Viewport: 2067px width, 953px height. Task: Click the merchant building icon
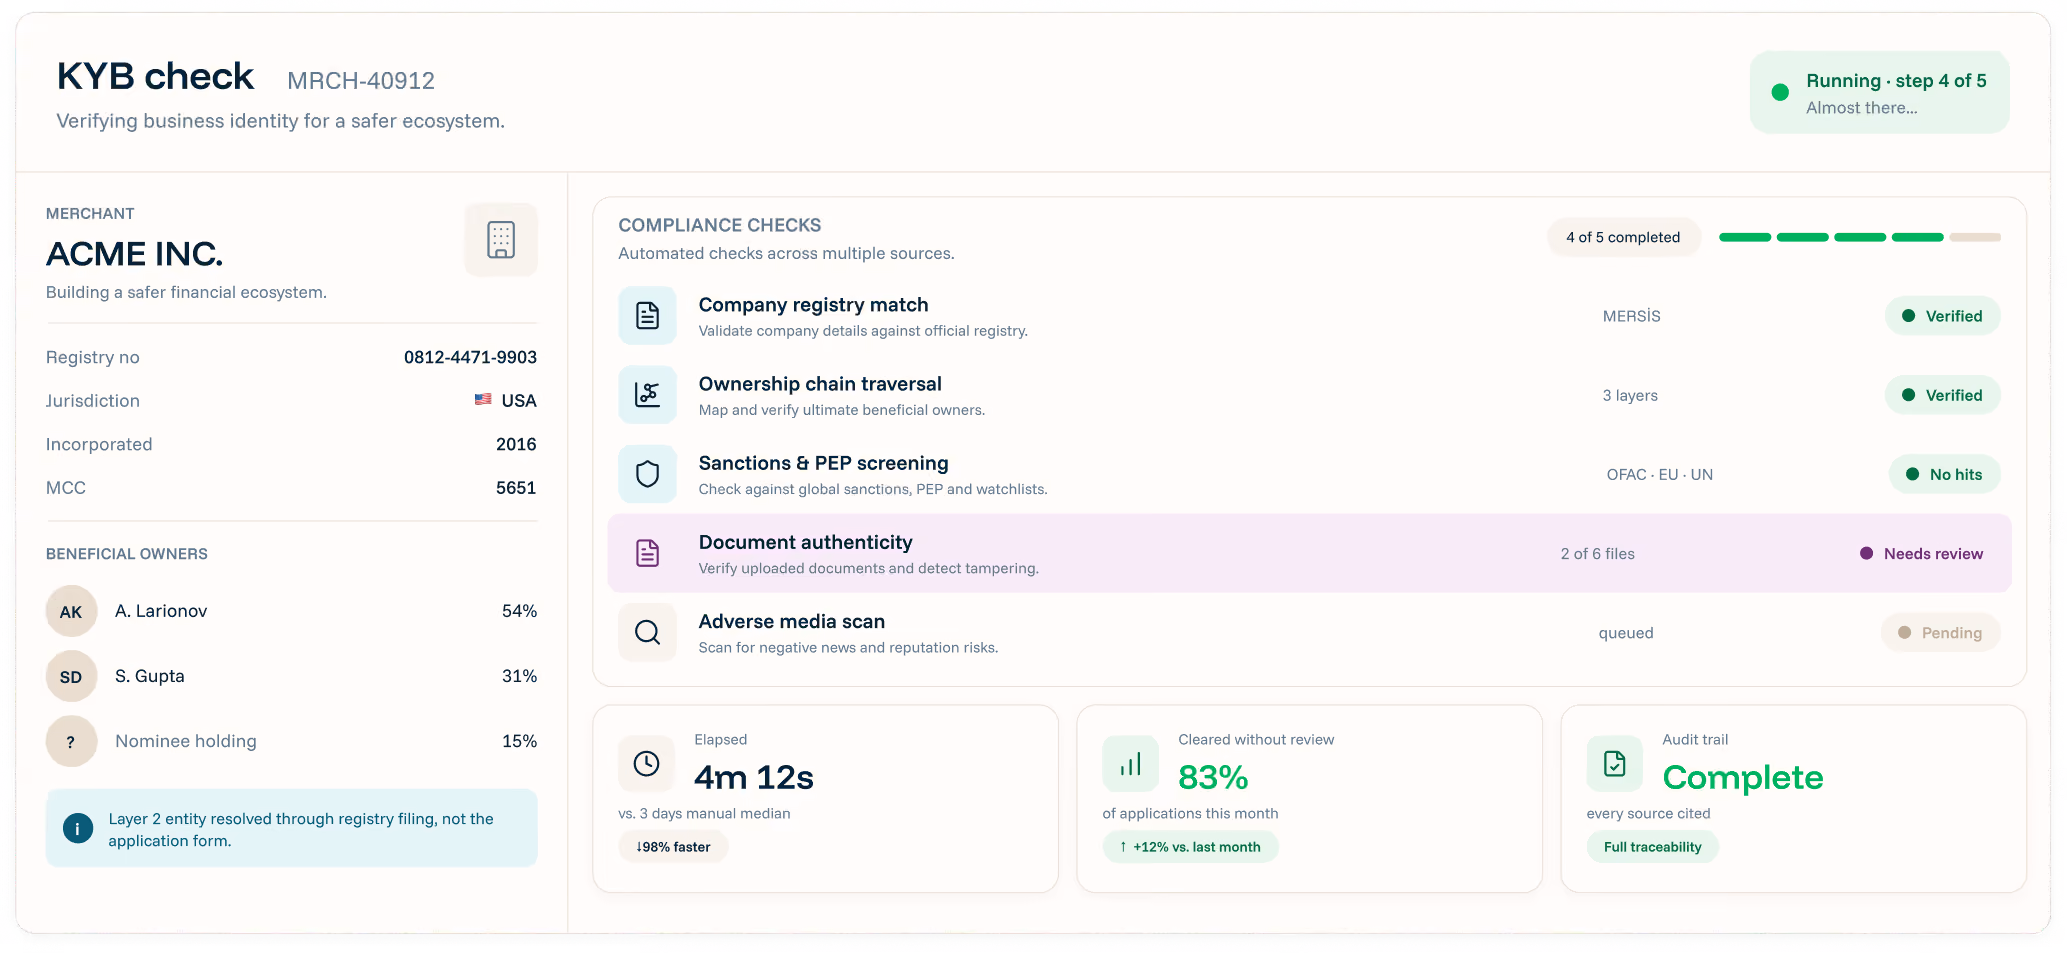[501, 240]
